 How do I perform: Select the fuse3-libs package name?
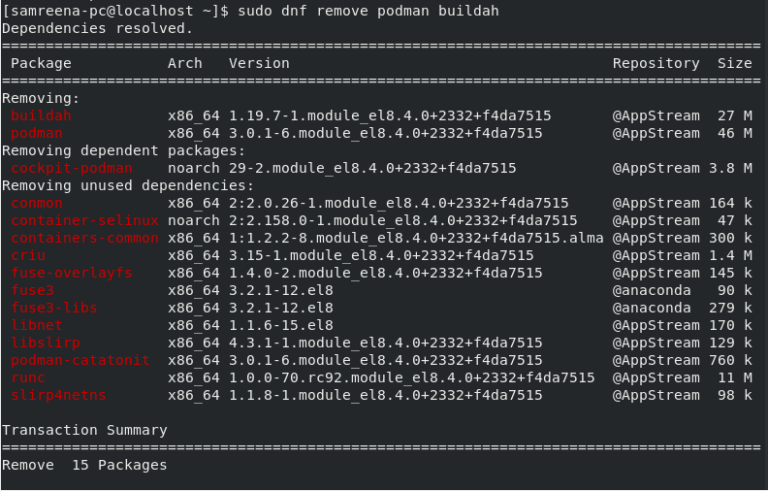pos(54,308)
